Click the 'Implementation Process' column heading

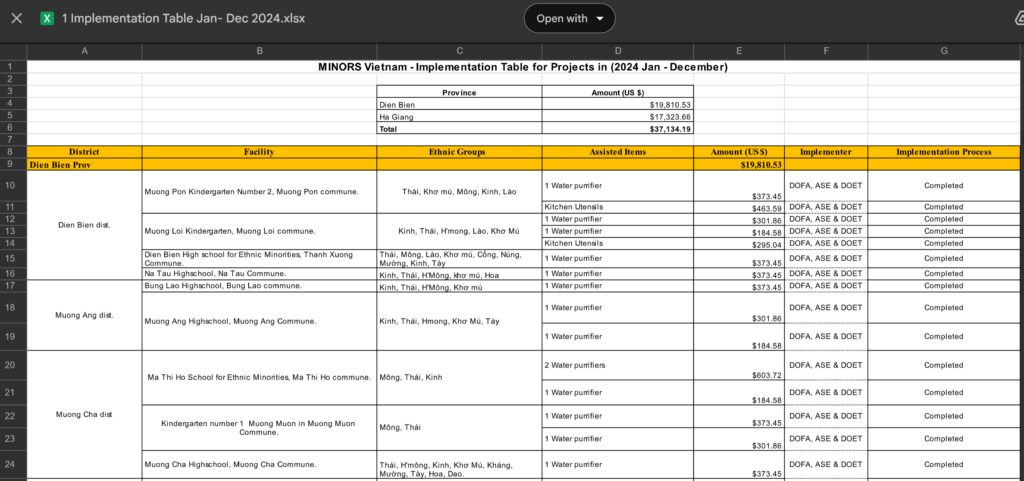944,152
